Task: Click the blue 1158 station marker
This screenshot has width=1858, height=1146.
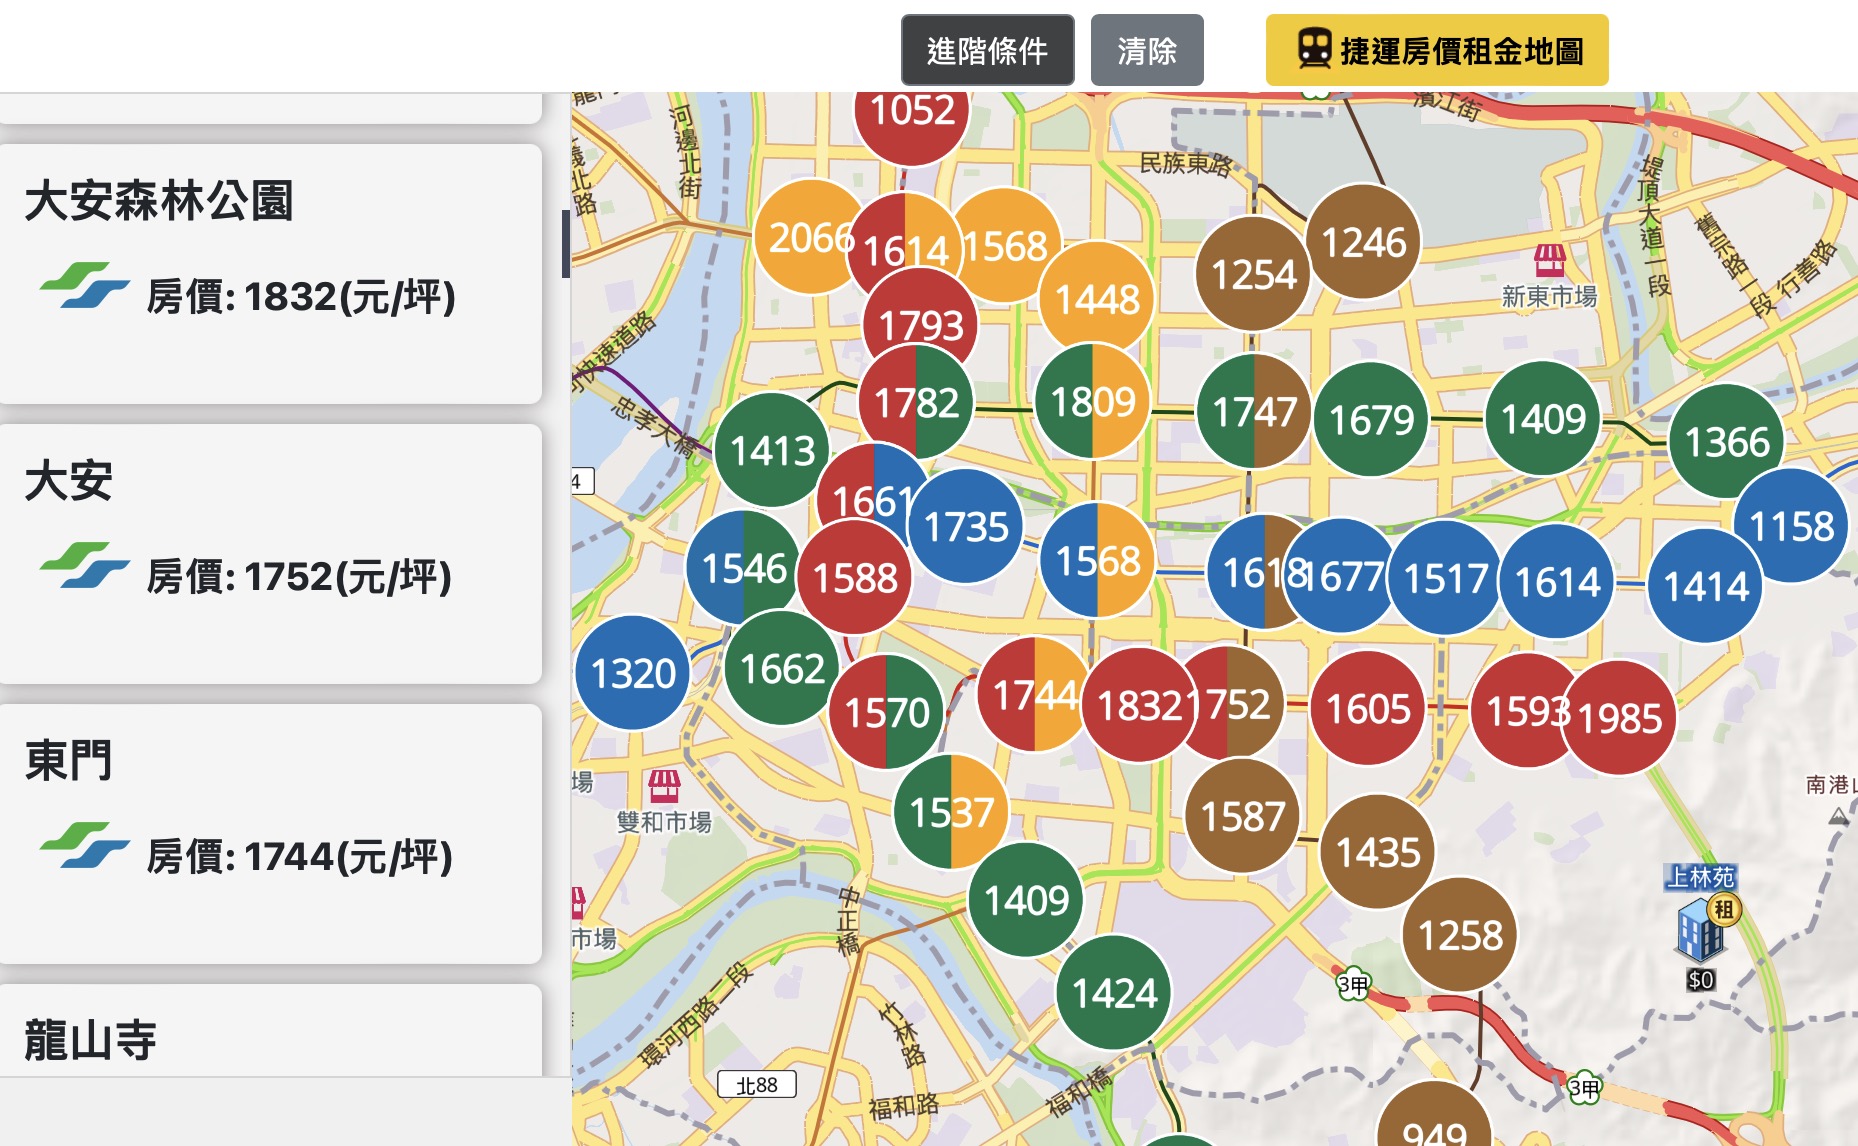Action: click(x=1791, y=525)
